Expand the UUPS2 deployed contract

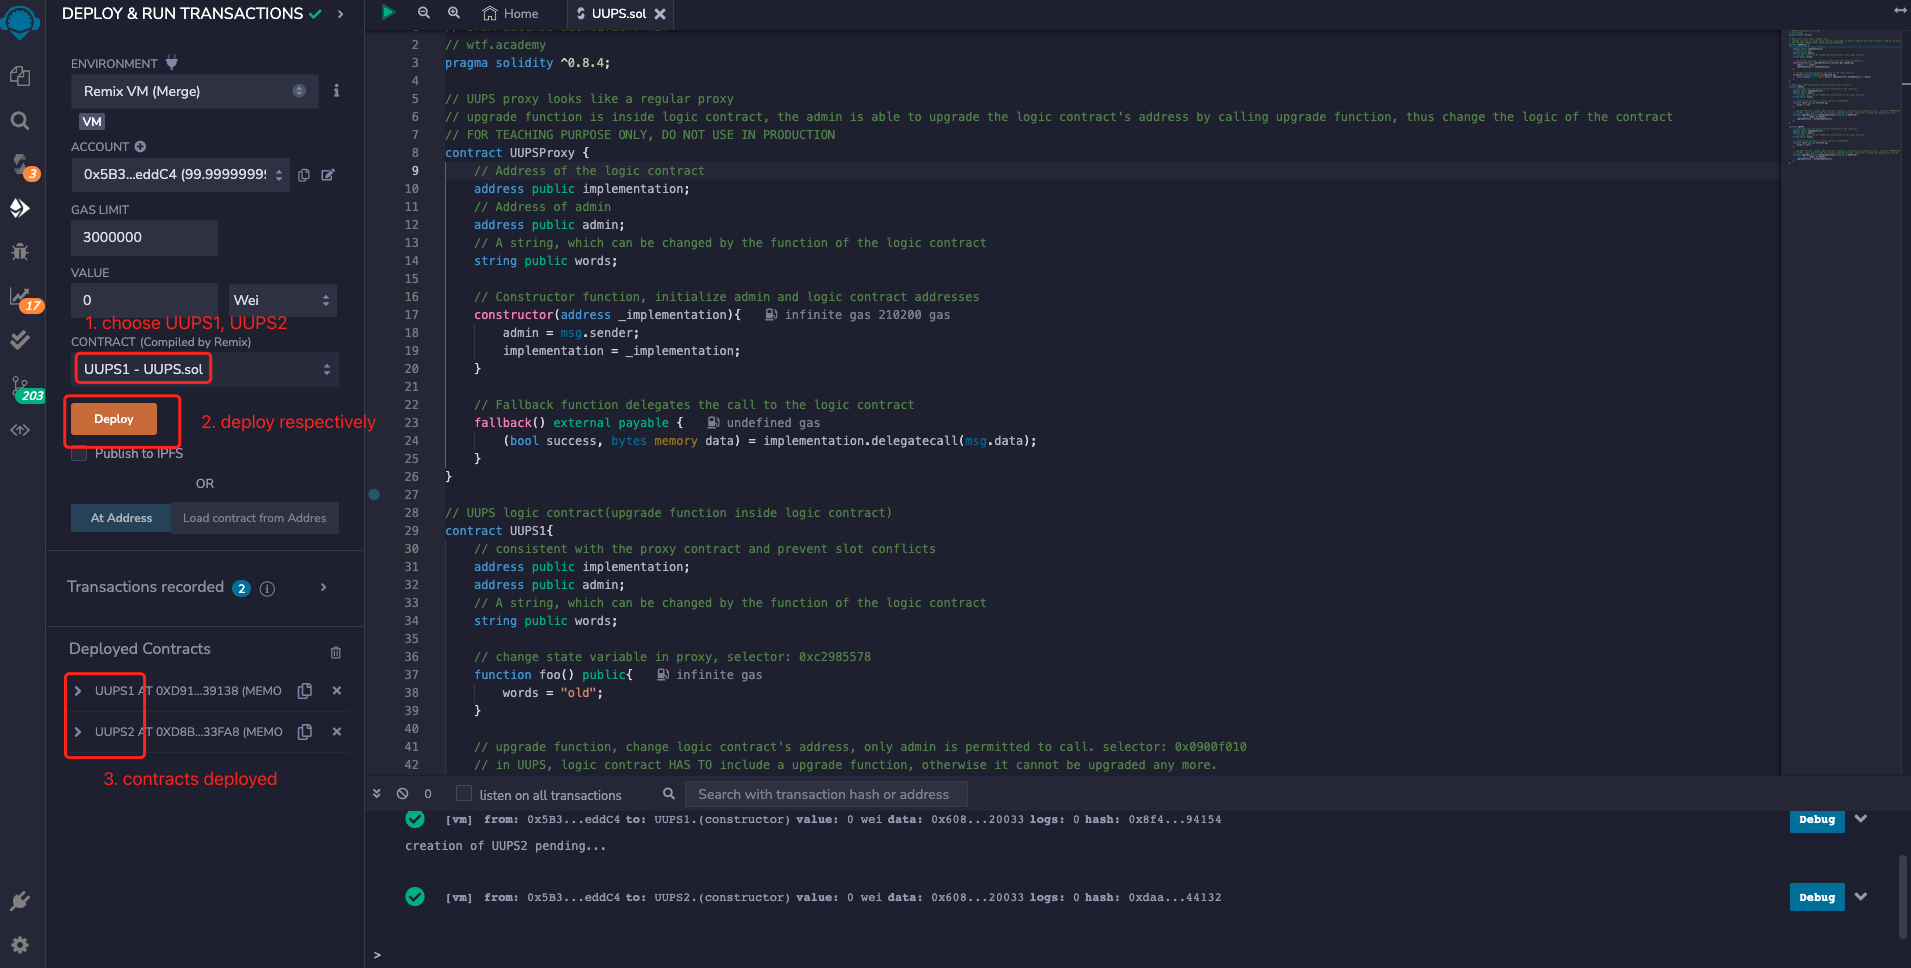[x=78, y=732]
